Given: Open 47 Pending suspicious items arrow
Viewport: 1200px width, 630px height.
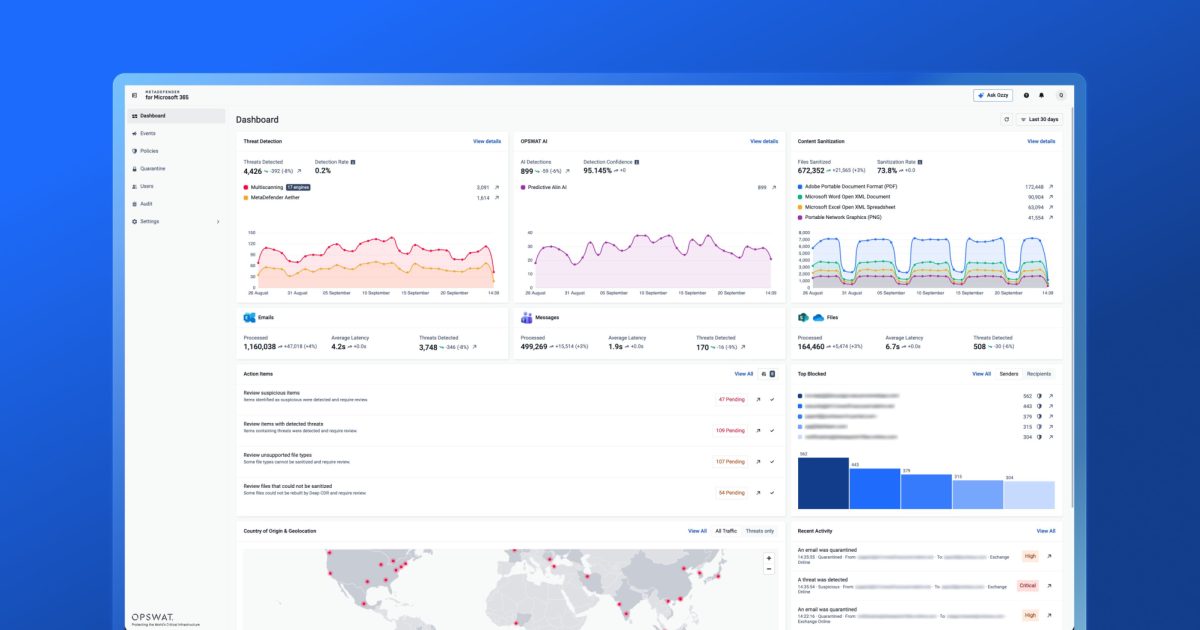Looking at the screenshot, I should [757, 399].
